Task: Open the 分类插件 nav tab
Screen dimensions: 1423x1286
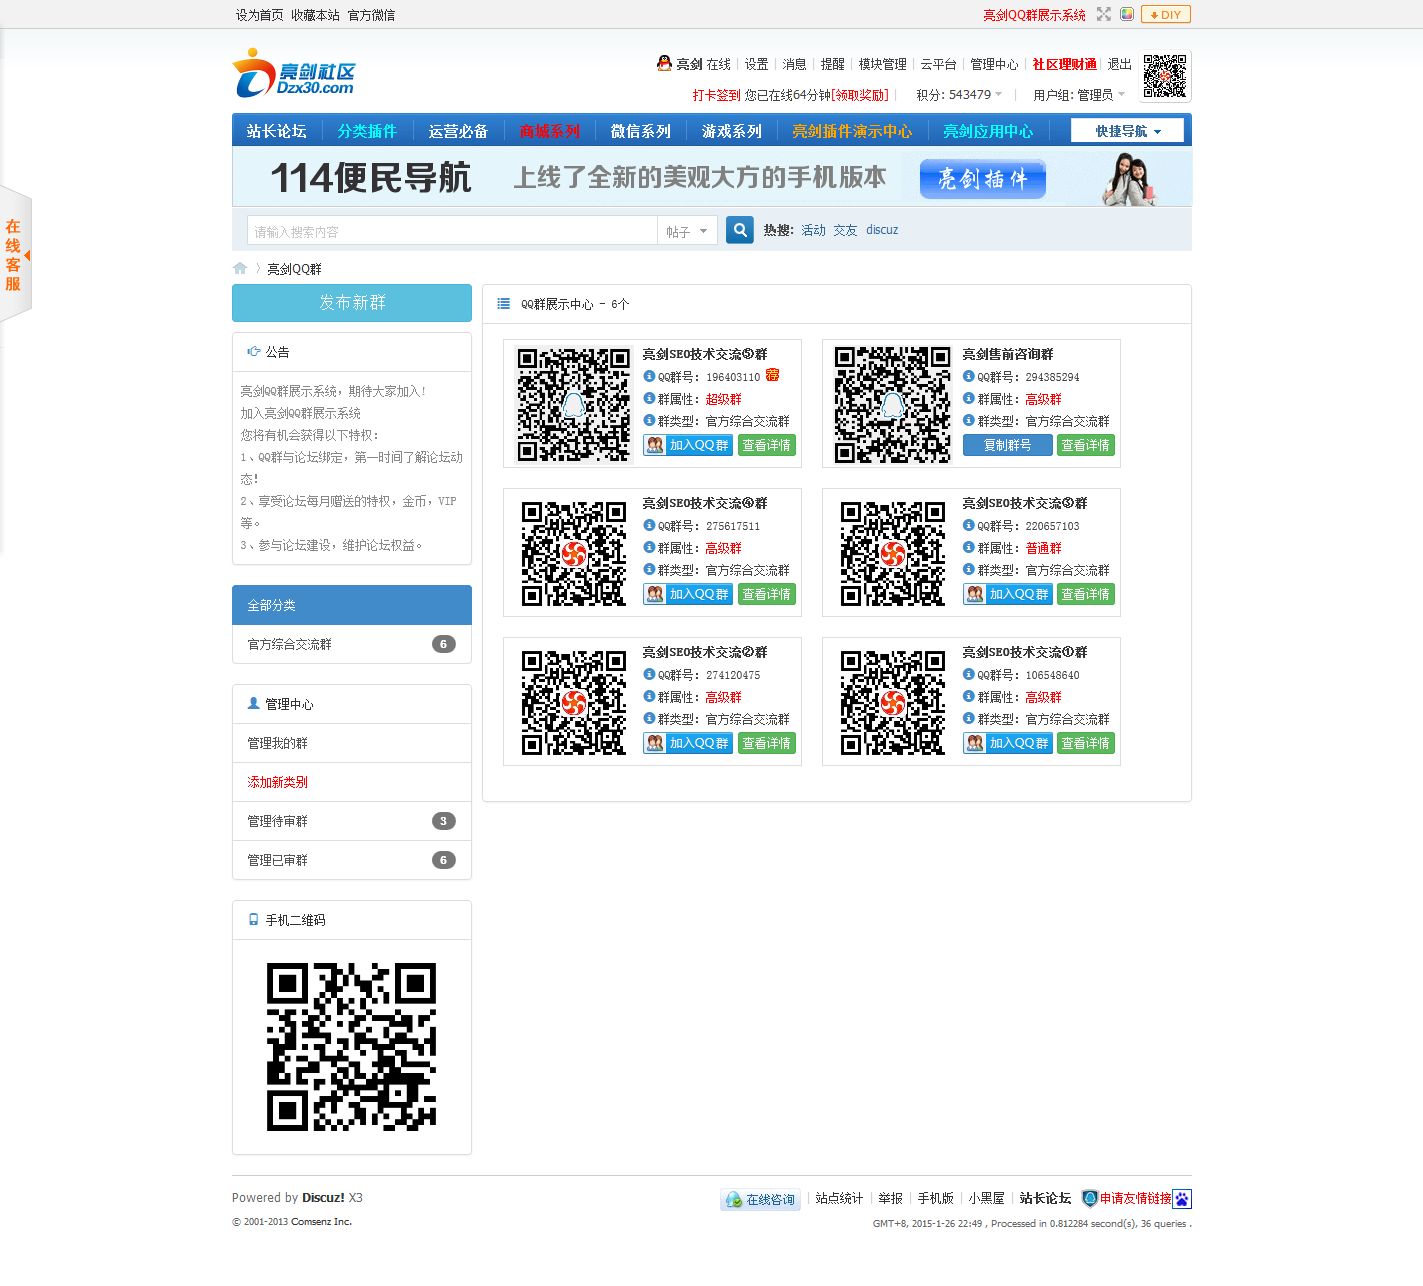Action: (x=367, y=131)
